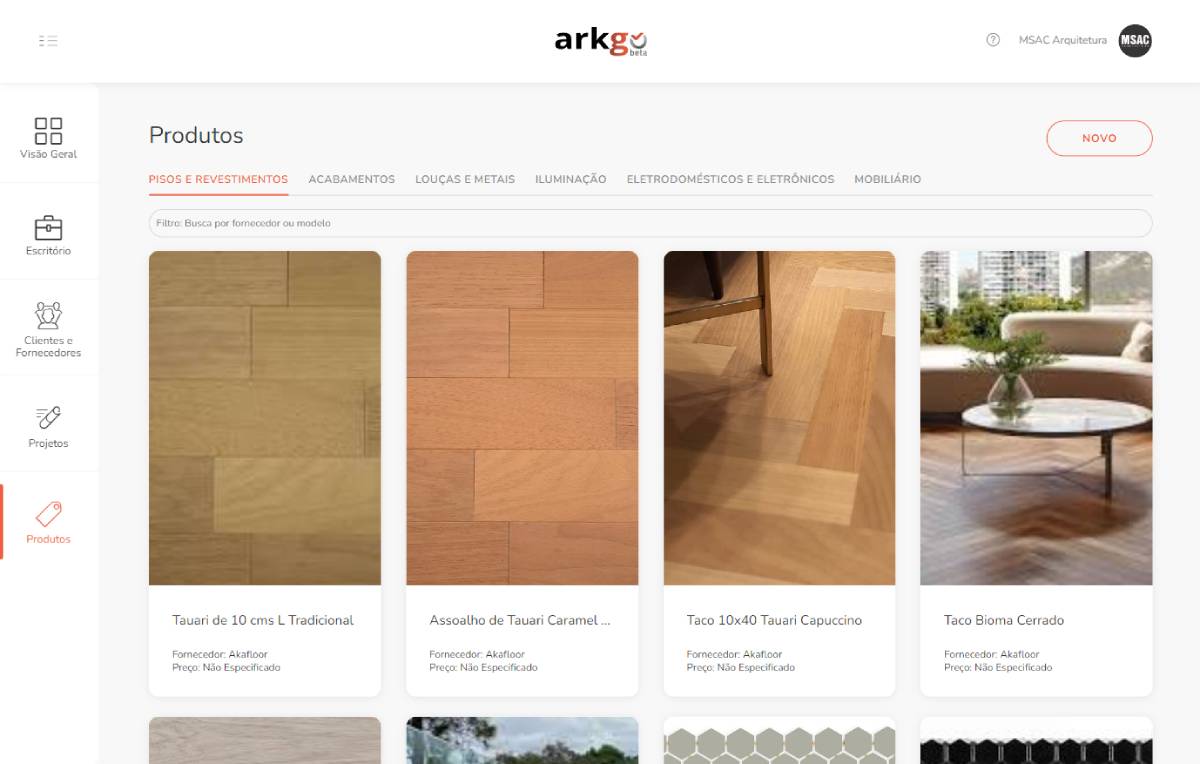Switch to the Acabamentos tab
Screen dimensions: 1200x764
(351, 179)
